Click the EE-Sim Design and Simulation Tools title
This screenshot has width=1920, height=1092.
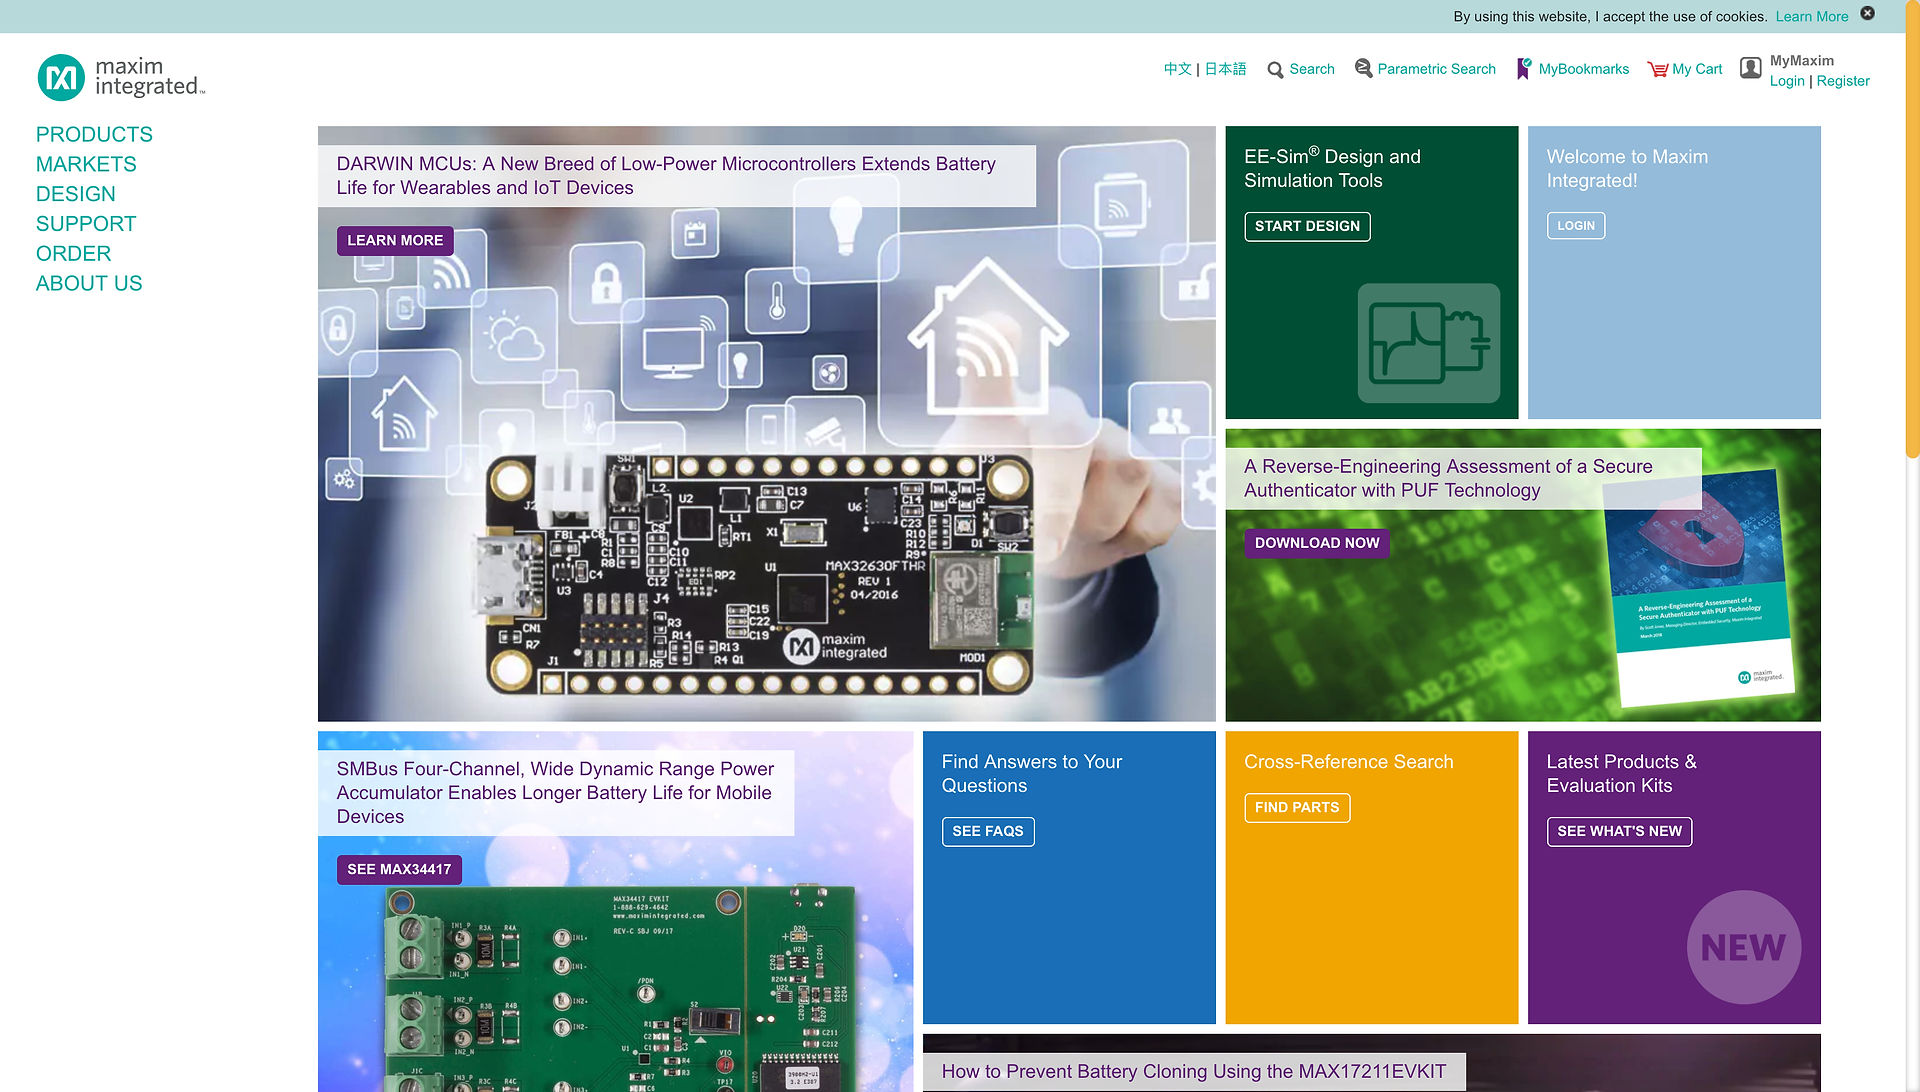[x=1332, y=169]
